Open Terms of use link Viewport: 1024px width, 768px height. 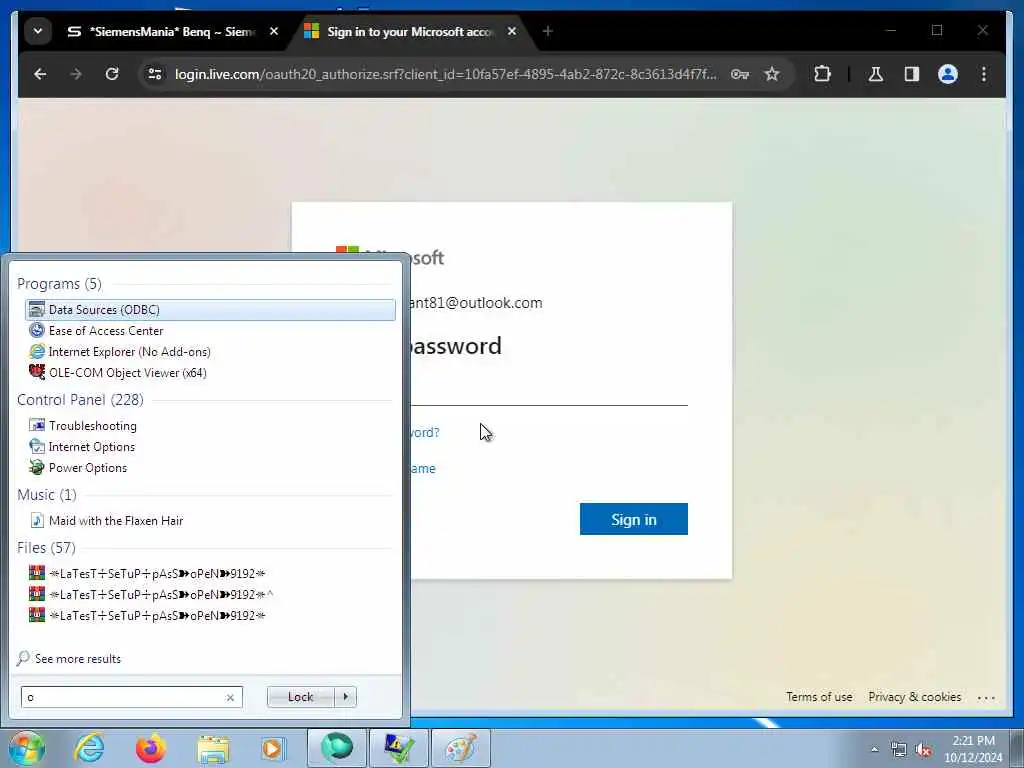coord(819,697)
